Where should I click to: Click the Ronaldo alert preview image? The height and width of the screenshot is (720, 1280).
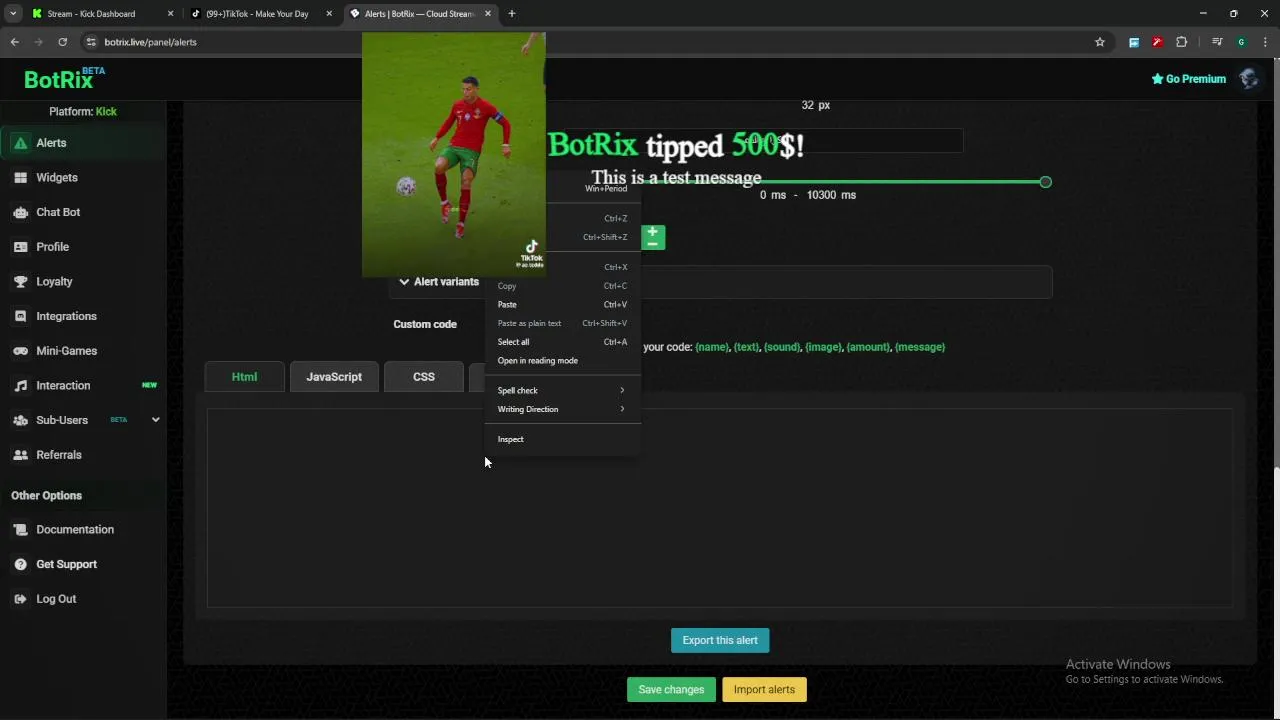[454, 154]
